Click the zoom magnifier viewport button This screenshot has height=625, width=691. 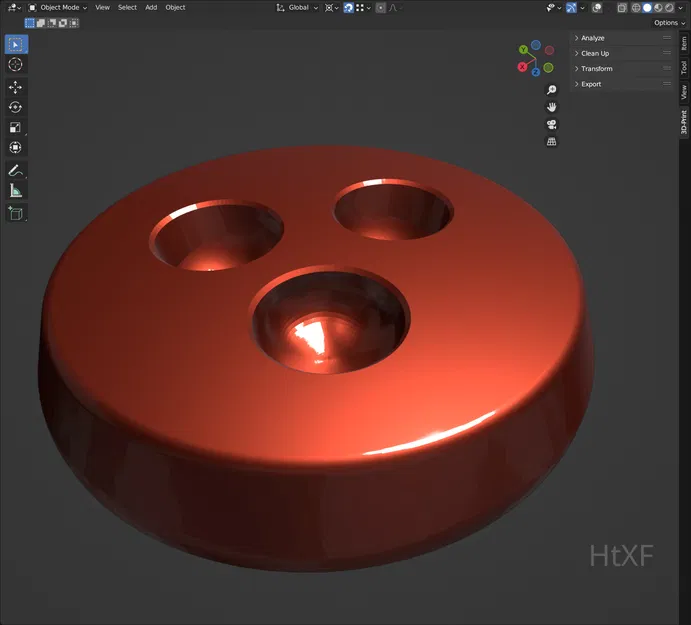tap(551, 90)
